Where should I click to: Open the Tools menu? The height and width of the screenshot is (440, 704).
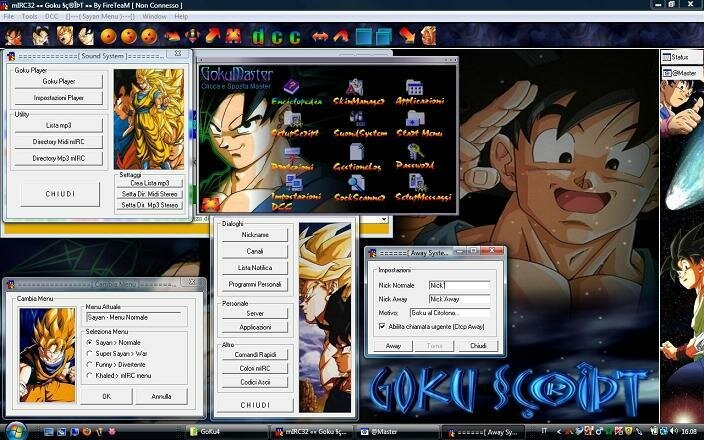pyautogui.click(x=30, y=17)
